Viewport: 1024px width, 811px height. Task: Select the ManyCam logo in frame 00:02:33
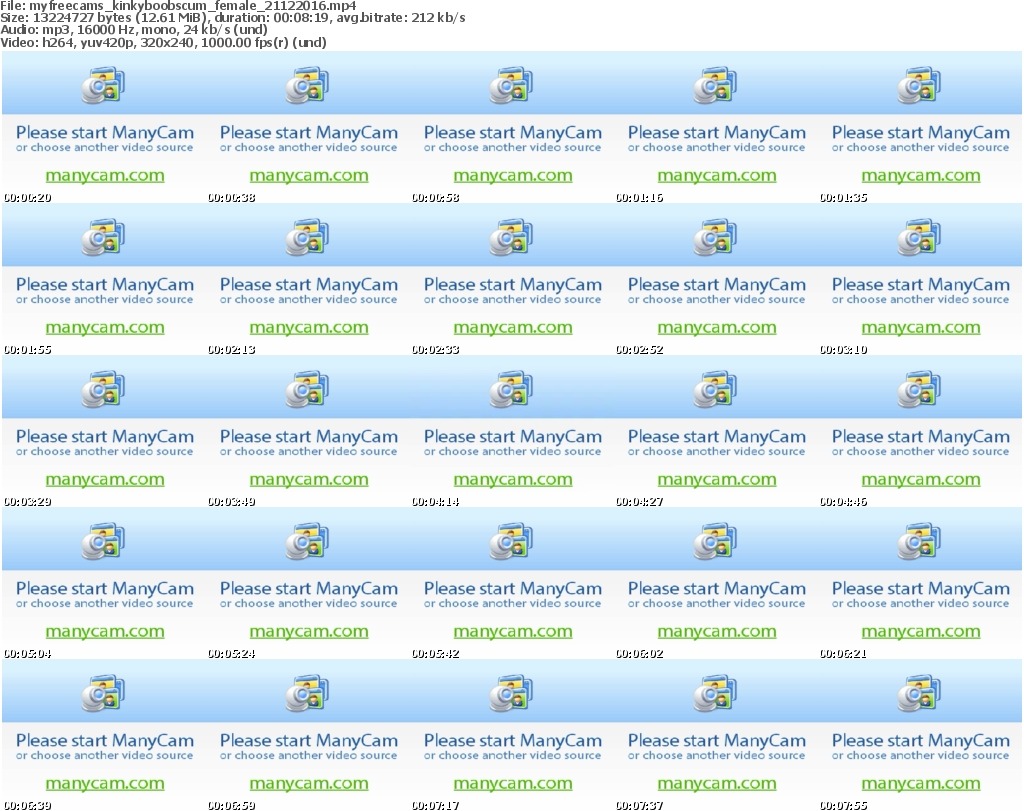pyautogui.click(x=511, y=237)
